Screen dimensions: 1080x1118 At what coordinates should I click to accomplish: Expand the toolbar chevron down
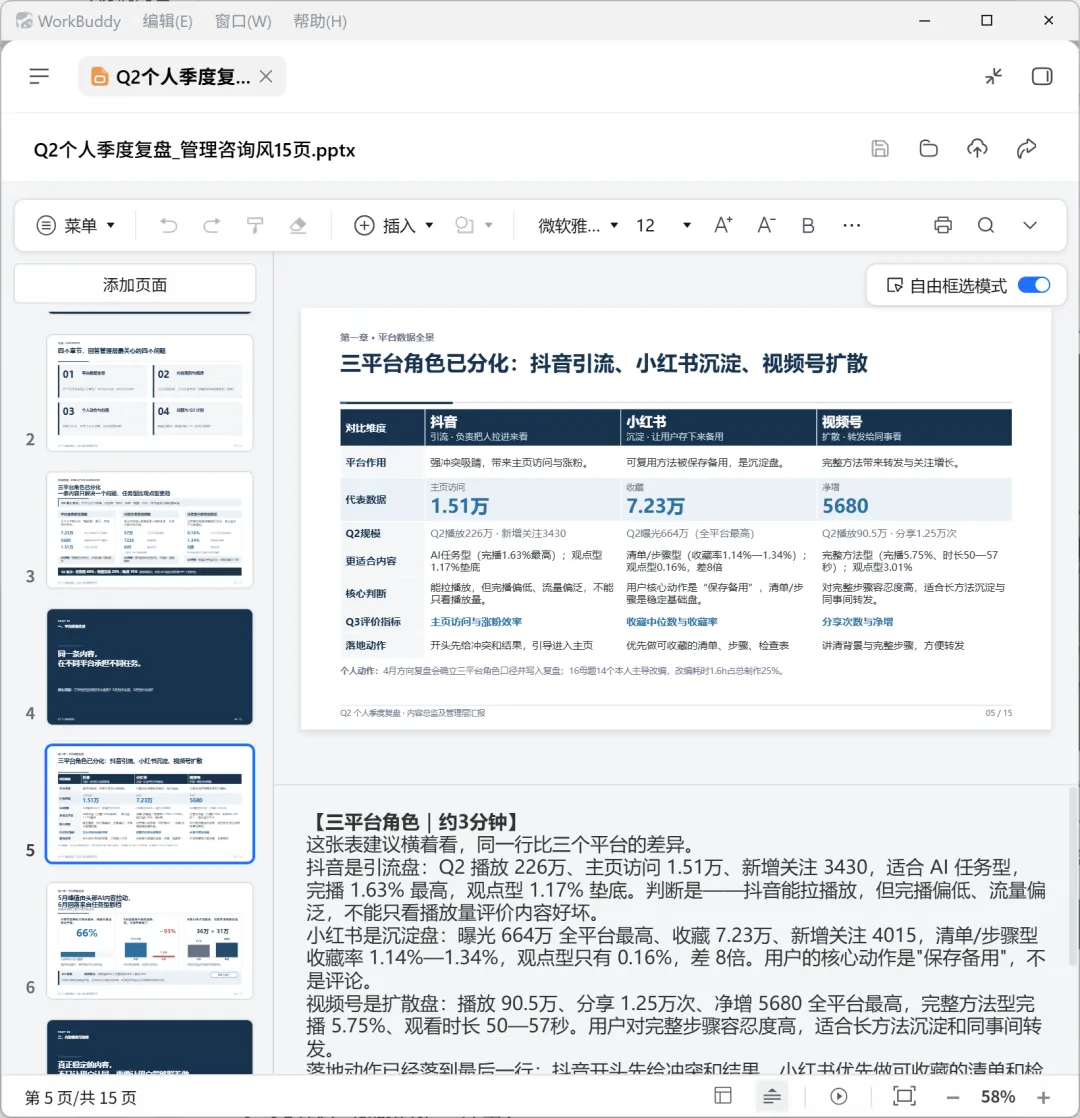[1029, 225]
